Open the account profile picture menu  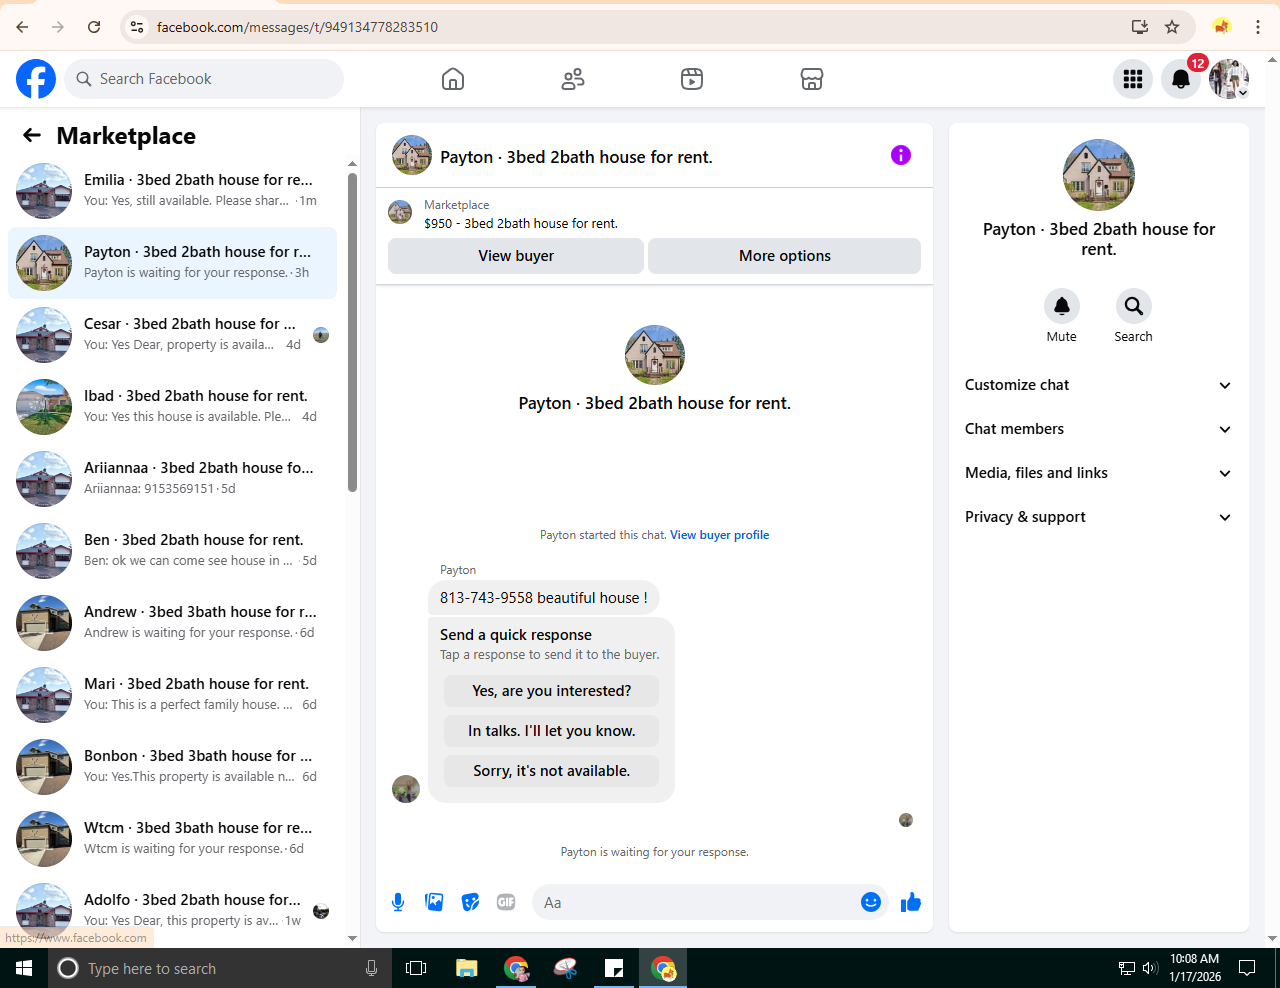(1229, 79)
